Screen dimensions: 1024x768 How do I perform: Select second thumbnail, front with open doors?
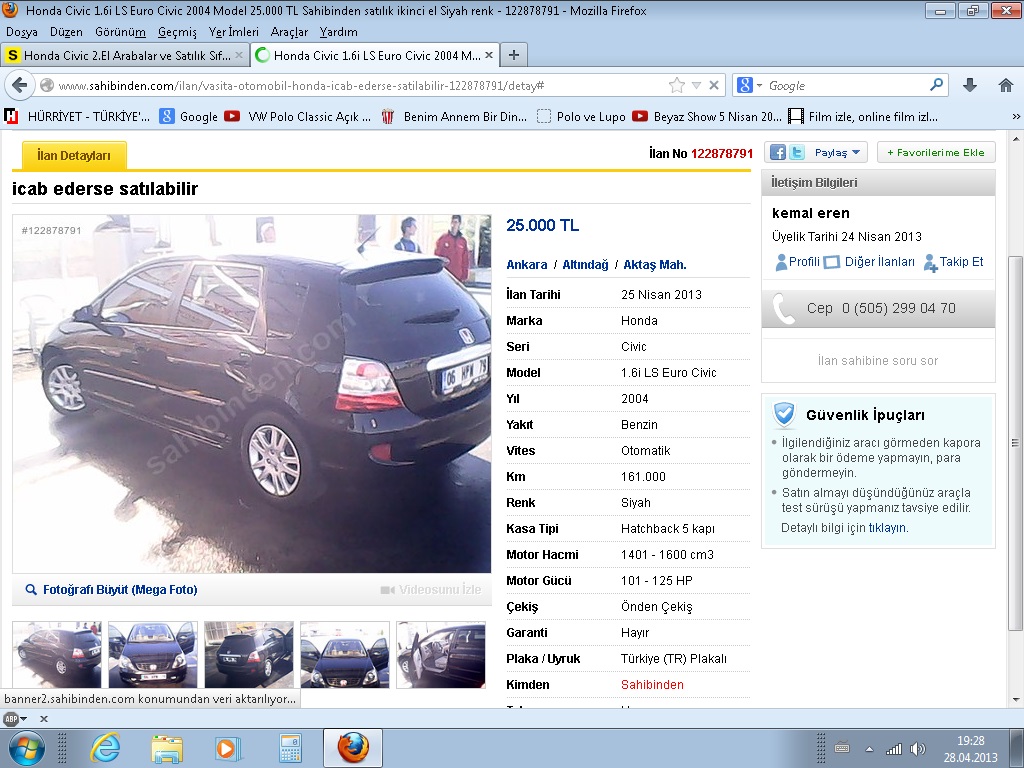(153, 654)
